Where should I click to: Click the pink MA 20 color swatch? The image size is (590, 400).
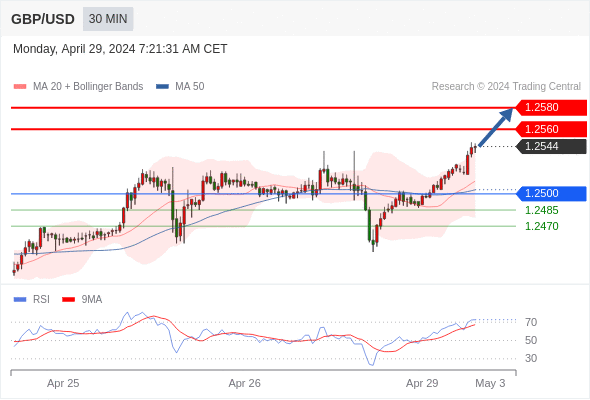20,87
